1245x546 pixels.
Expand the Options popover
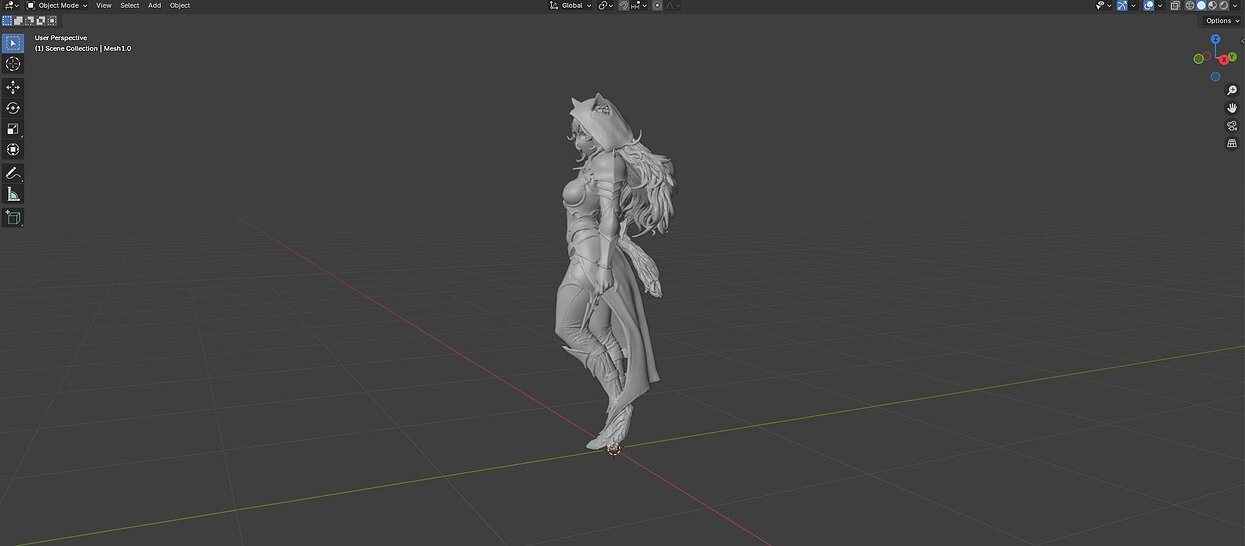point(1222,20)
